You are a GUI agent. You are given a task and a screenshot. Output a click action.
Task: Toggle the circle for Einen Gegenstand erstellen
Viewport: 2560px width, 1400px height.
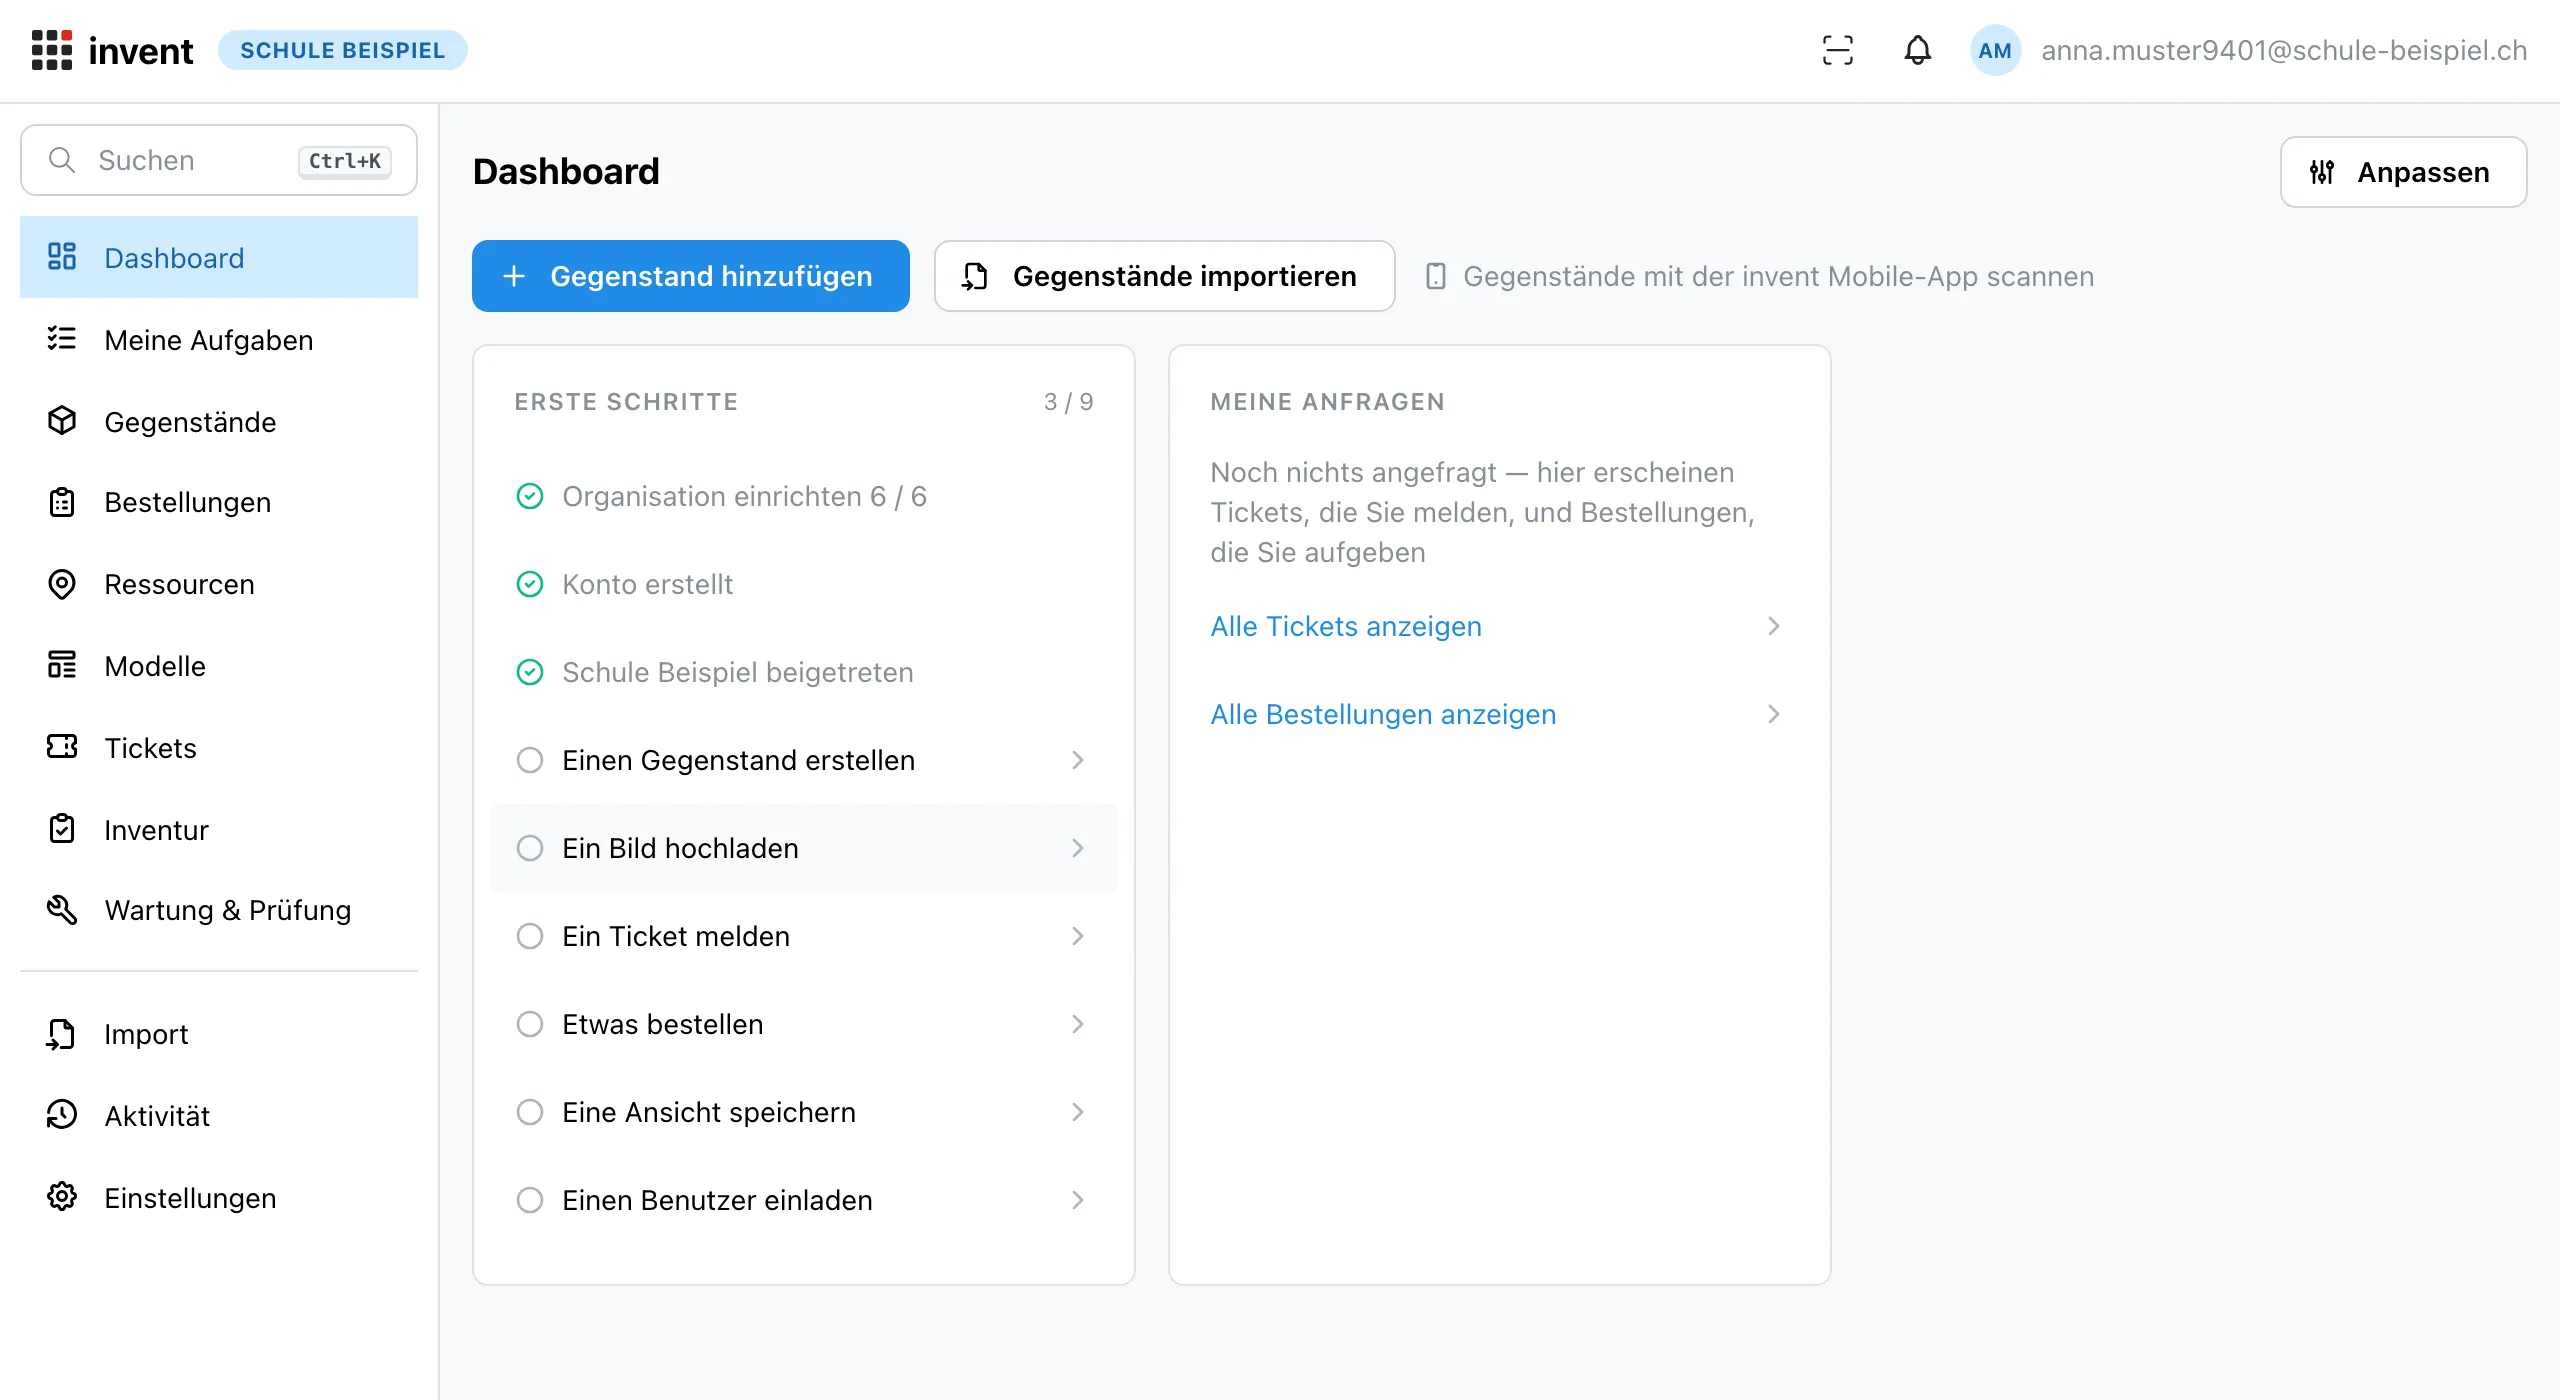pyautogui.click(x=530, y=760)
